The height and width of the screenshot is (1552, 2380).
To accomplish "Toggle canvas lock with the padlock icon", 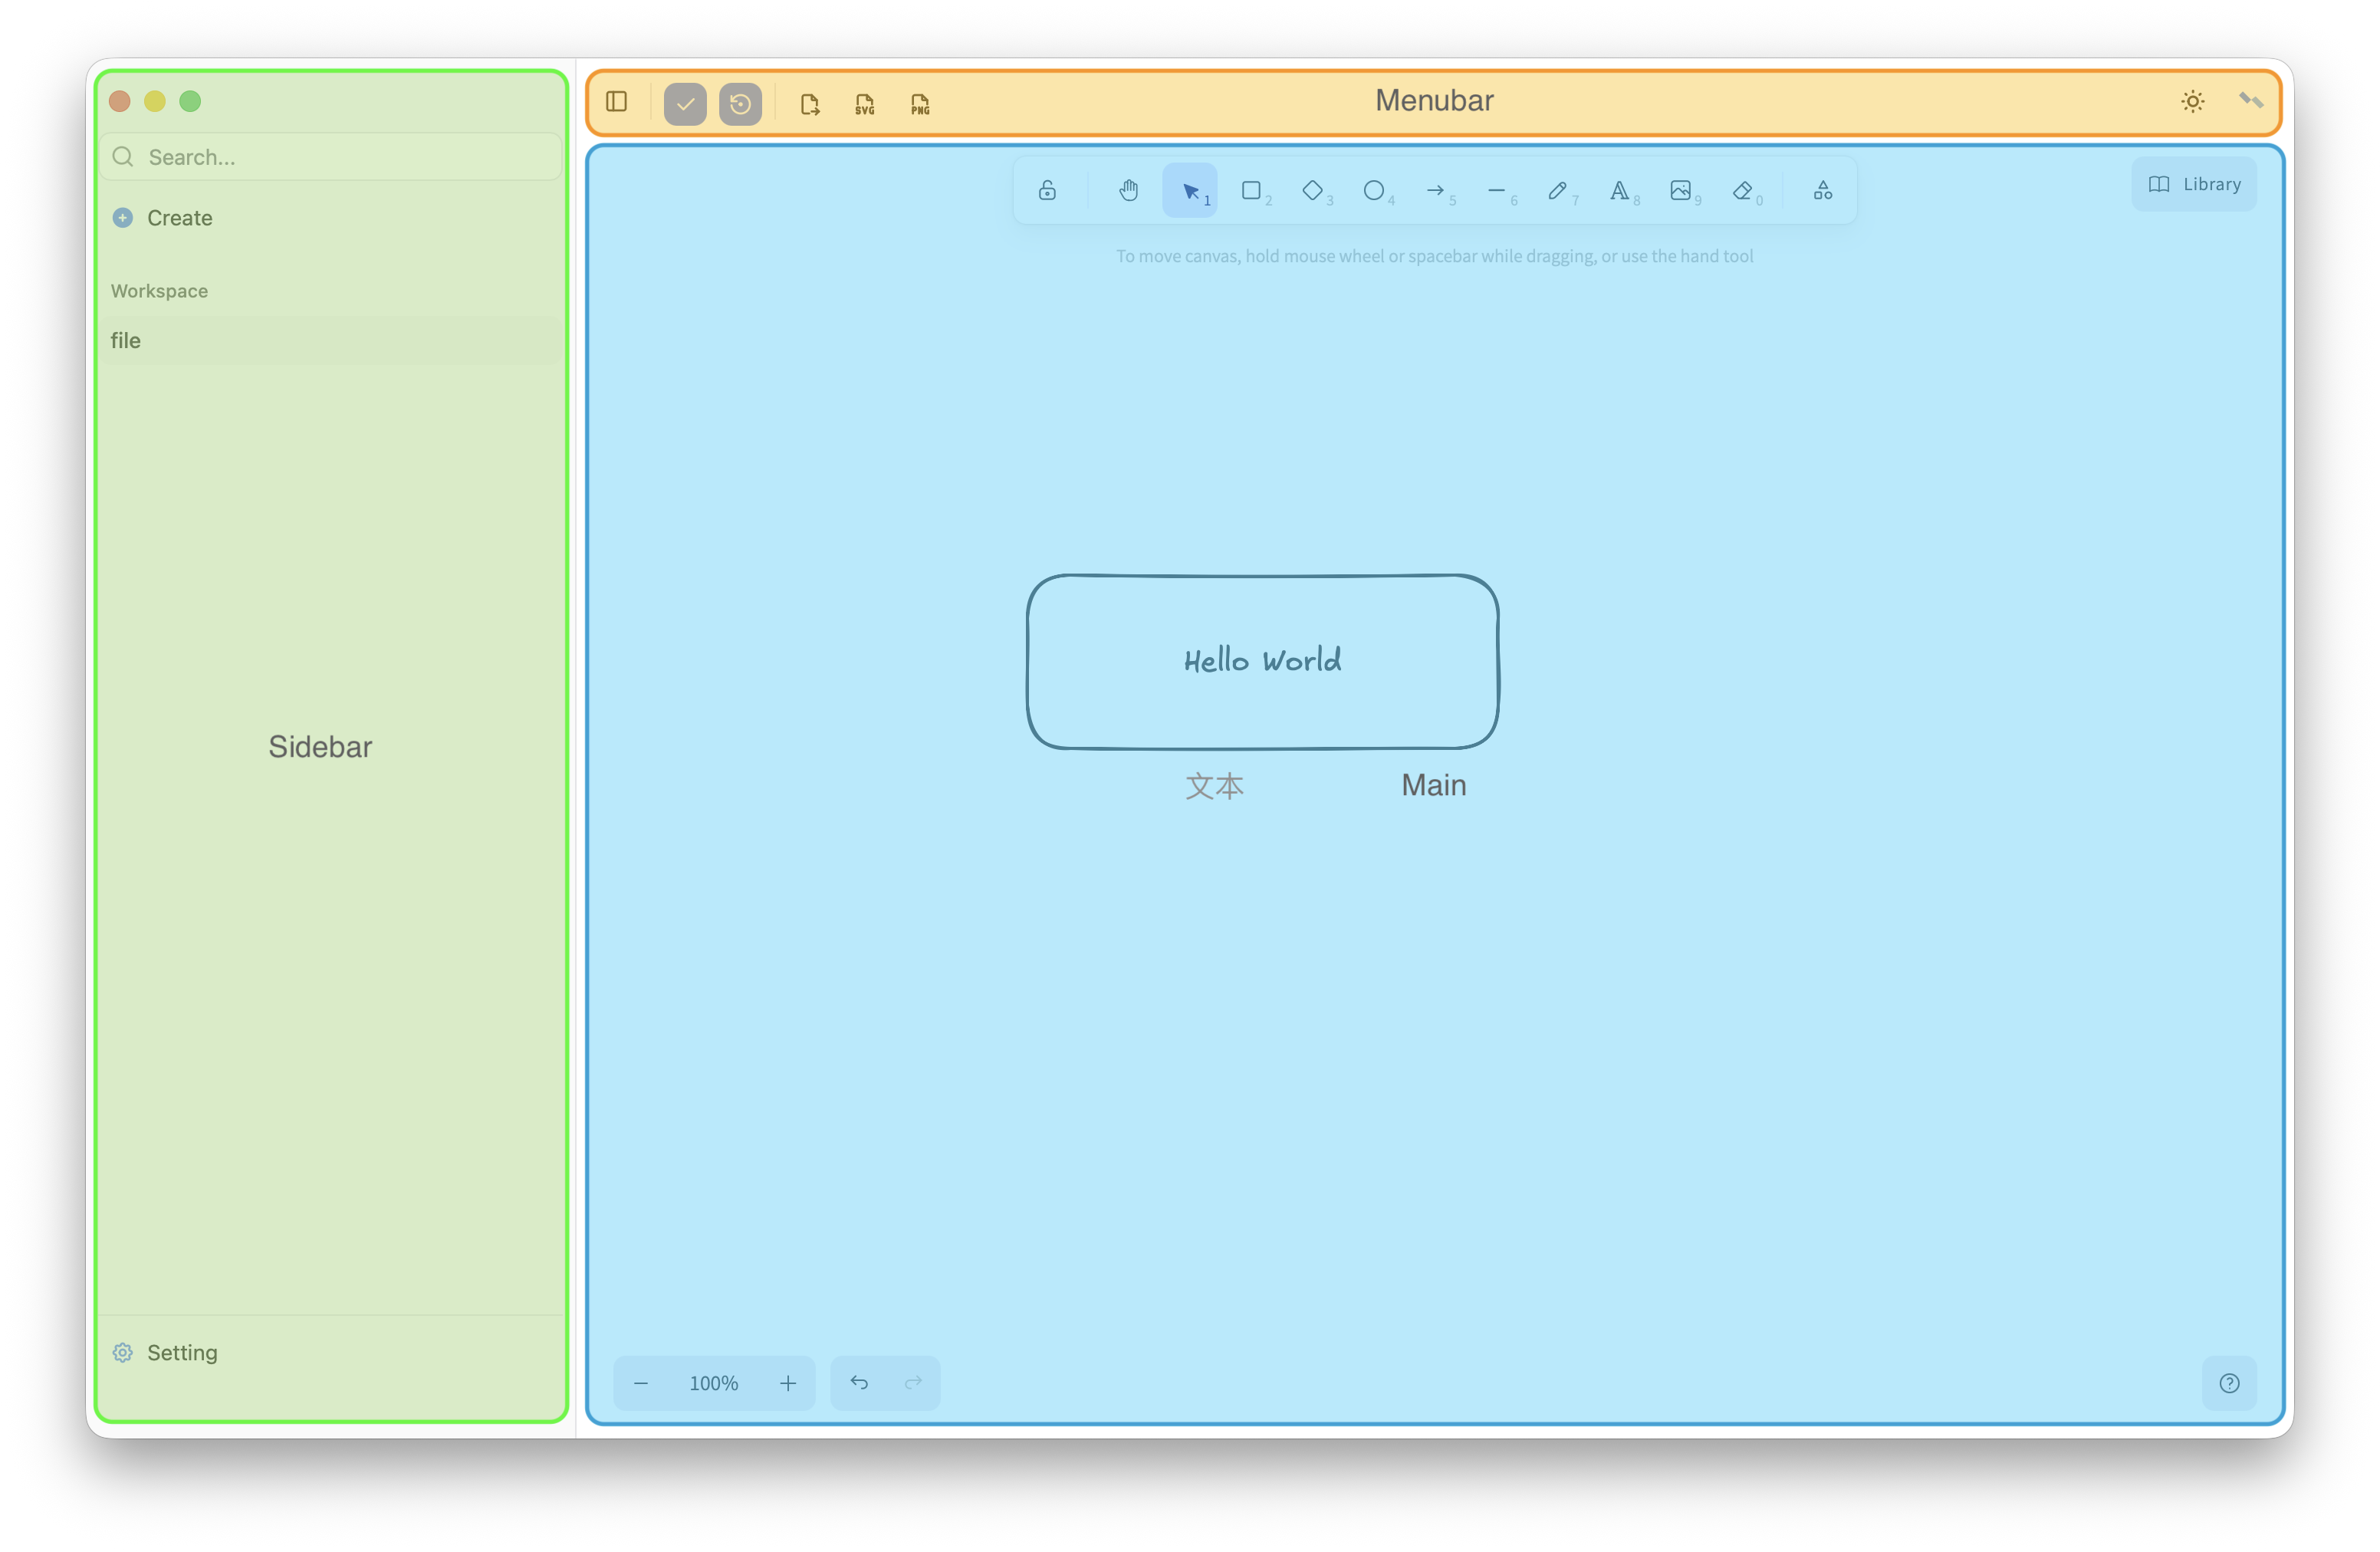I will [1047, 190].
